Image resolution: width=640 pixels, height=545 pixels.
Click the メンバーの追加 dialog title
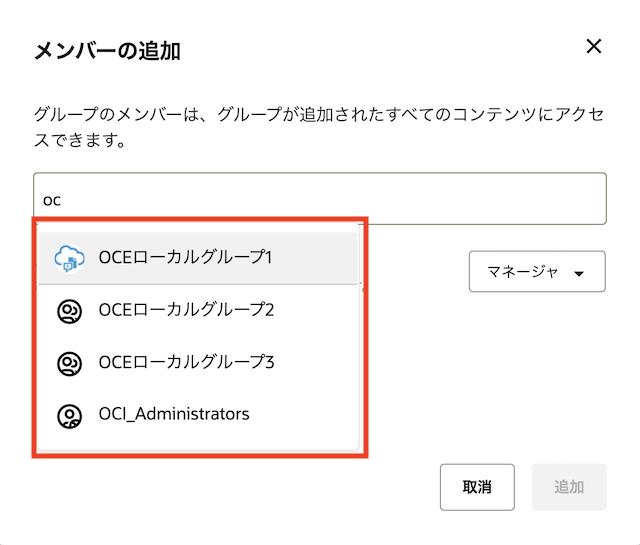(x=107, y=50)
